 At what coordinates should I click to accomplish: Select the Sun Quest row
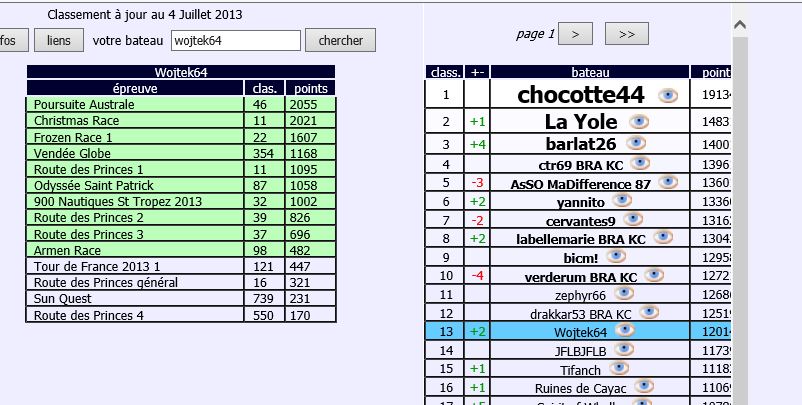coord(181,299)
